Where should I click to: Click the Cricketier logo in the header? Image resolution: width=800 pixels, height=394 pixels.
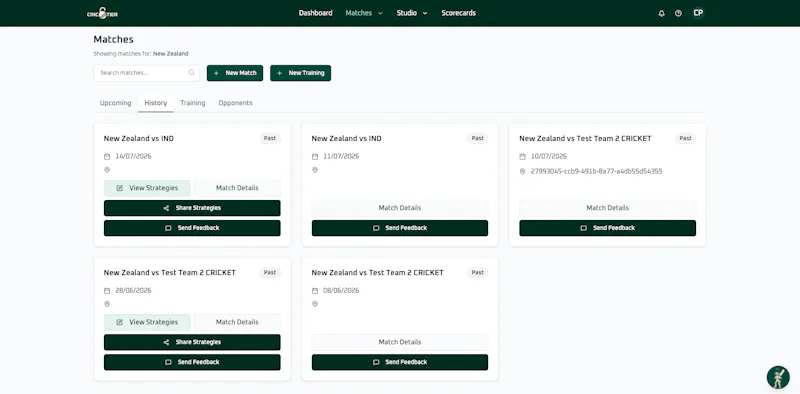tap(103, 13)
